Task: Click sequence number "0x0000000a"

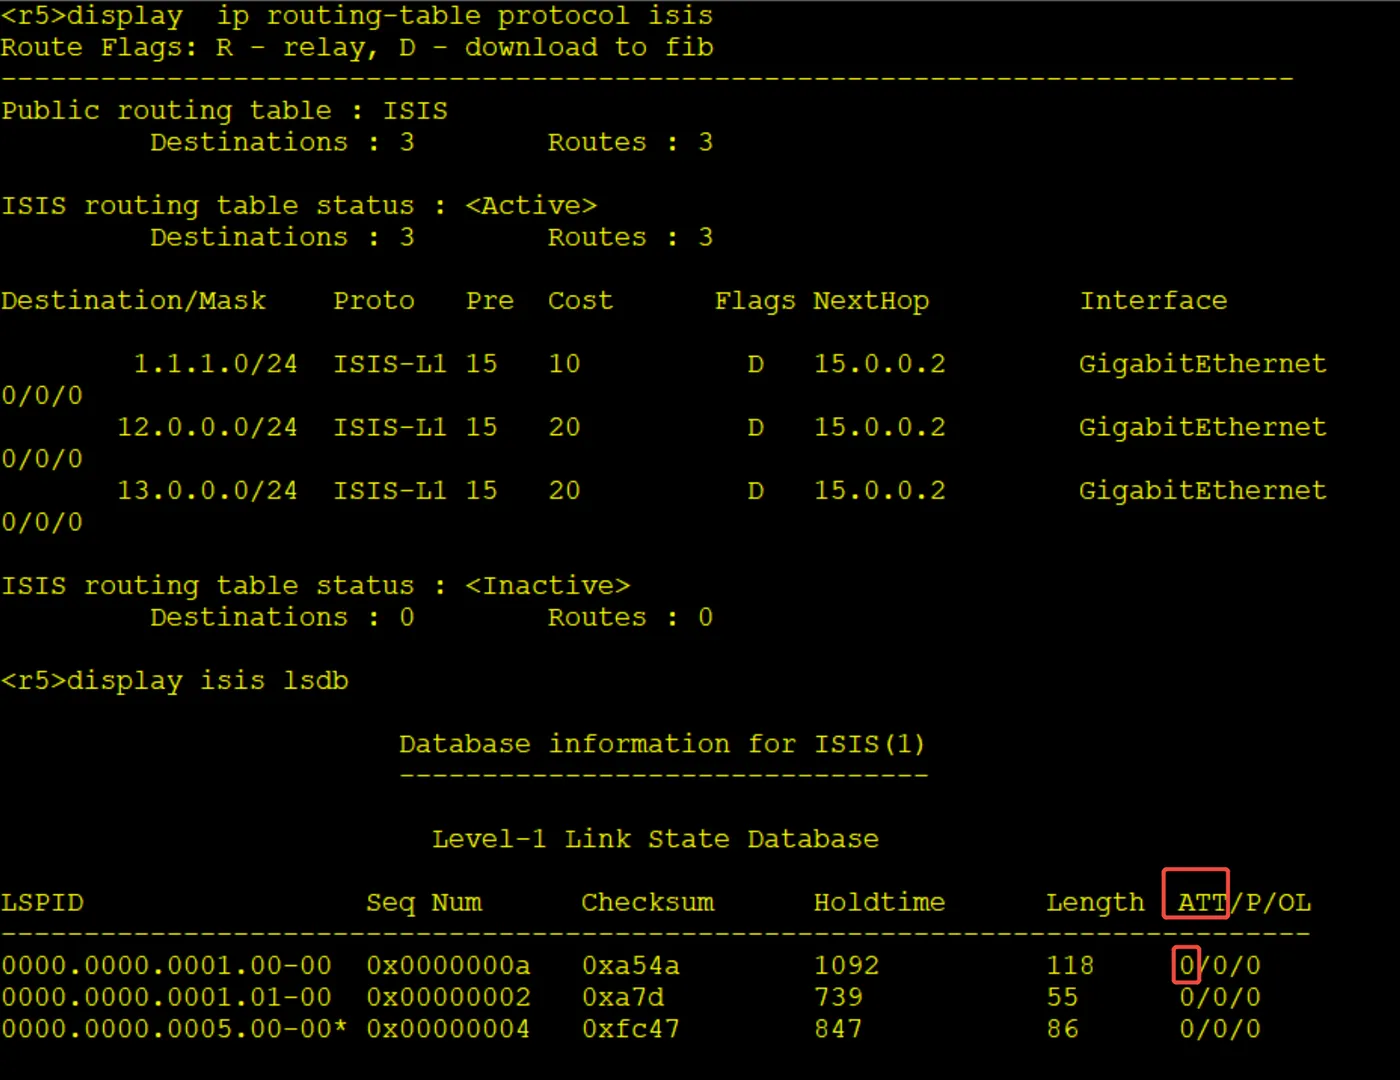Action: pyautogui.click(x=449, y=966)
